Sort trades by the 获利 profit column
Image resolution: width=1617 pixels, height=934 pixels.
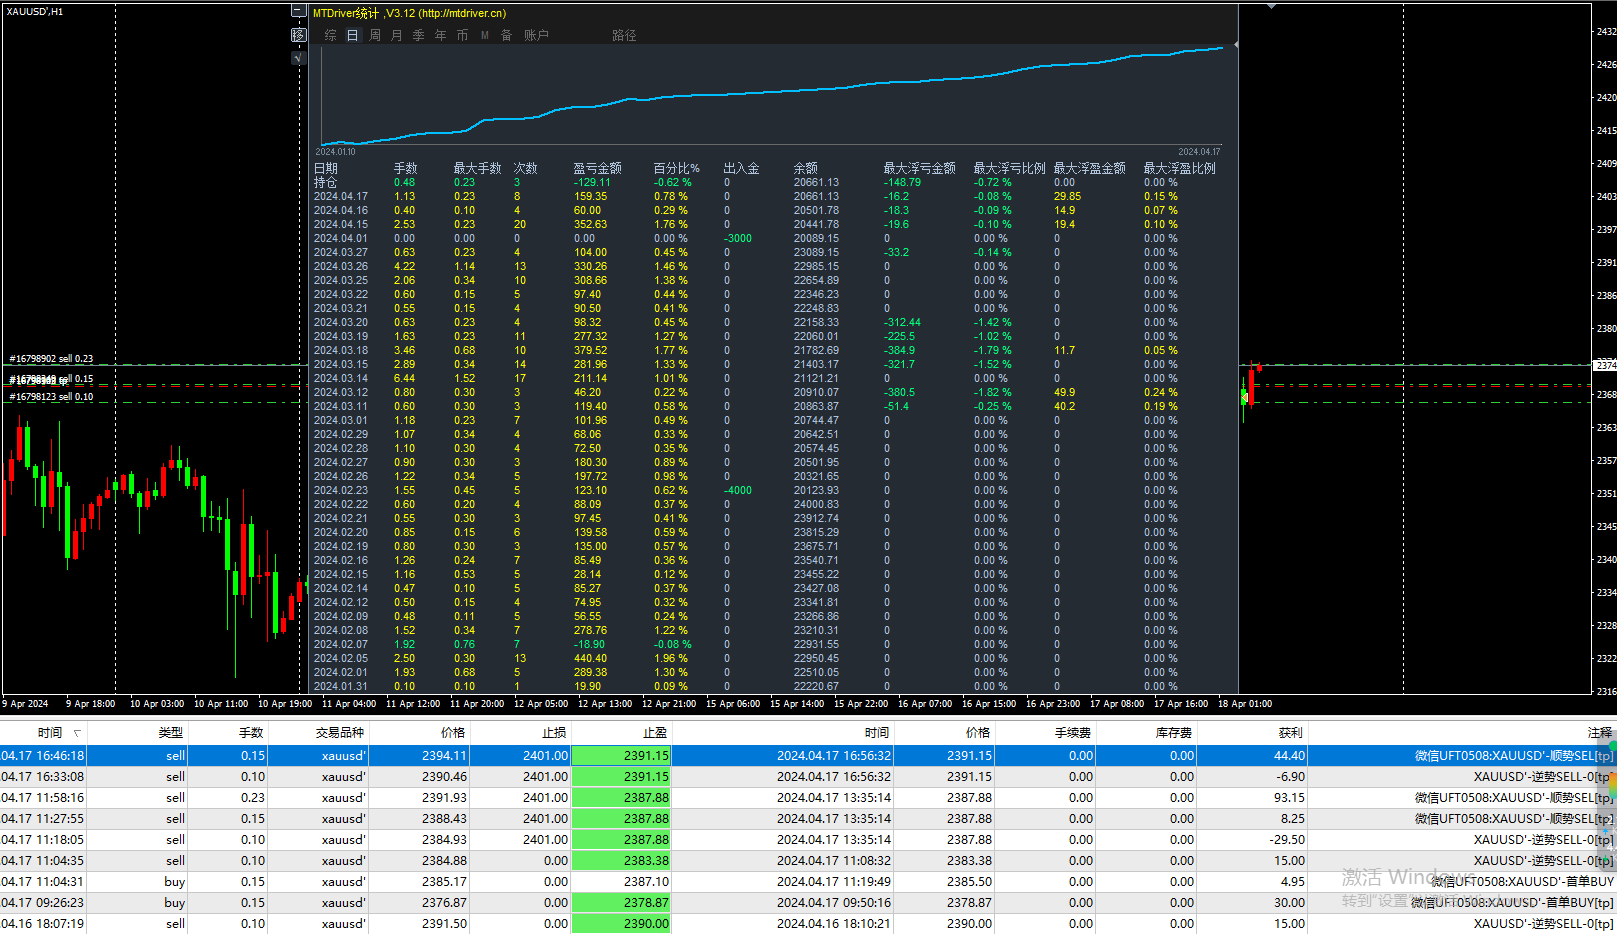[1290, 733]
